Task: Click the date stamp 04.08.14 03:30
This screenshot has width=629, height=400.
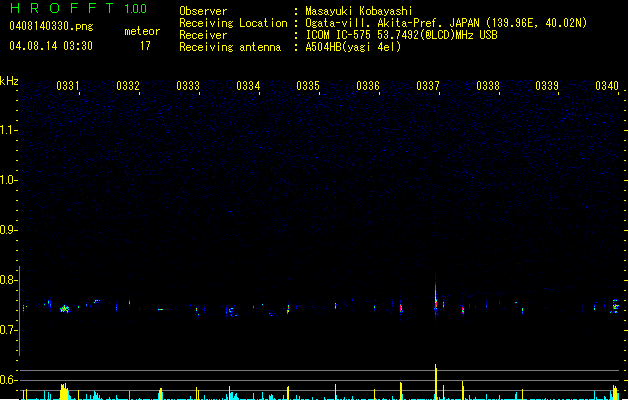Action: (x=51, y=46)
